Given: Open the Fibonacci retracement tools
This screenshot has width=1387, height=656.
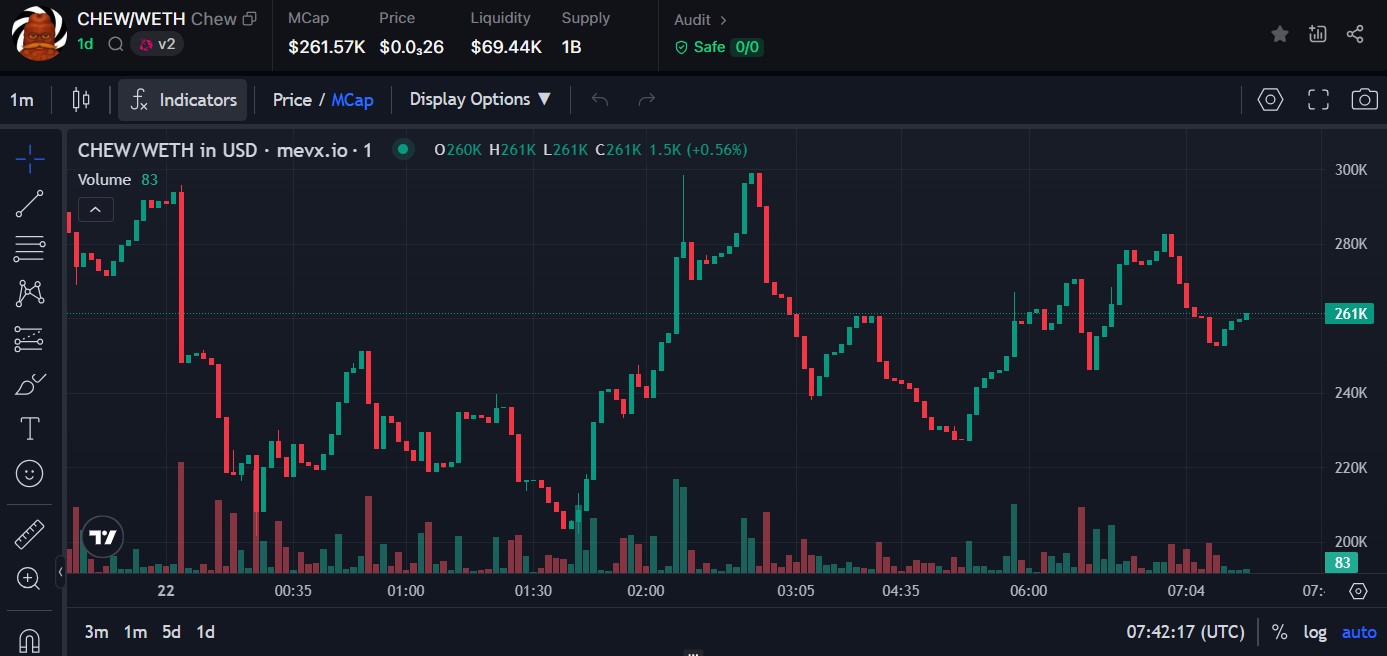Looking at the screenshot, I should [x=30, y=248].
